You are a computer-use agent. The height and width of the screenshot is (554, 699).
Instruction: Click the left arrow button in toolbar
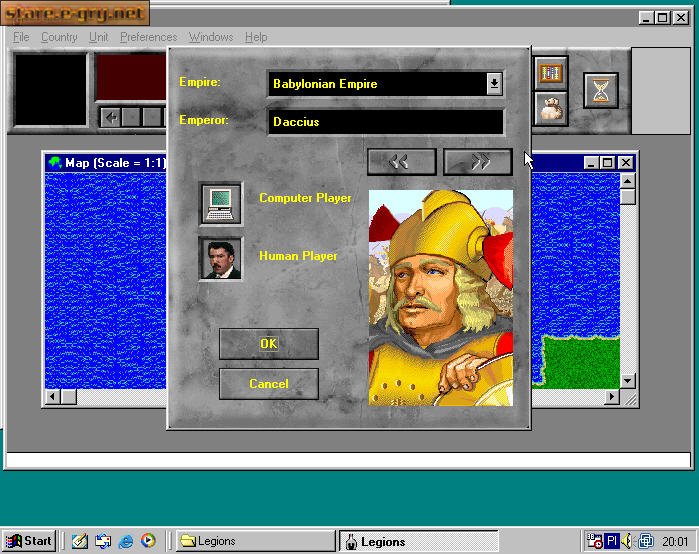tap(110, 118)
